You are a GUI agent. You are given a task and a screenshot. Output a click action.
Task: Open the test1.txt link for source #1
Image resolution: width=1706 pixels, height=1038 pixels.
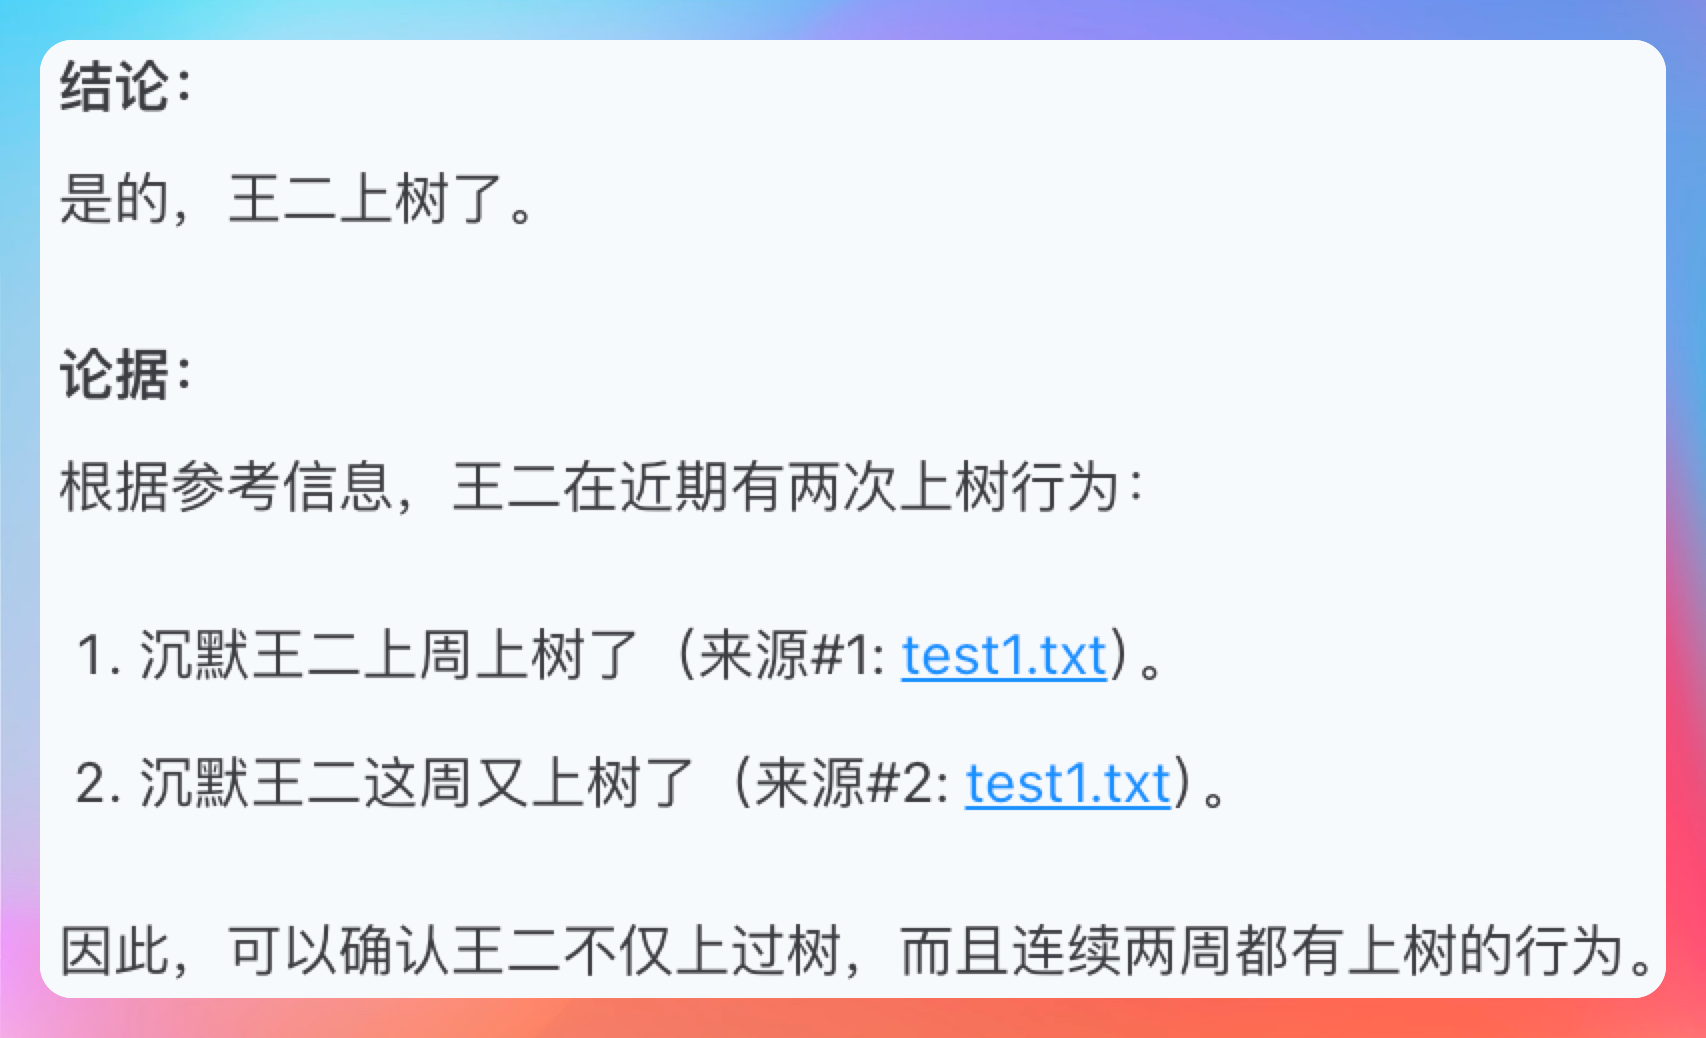click(1003, 656)
